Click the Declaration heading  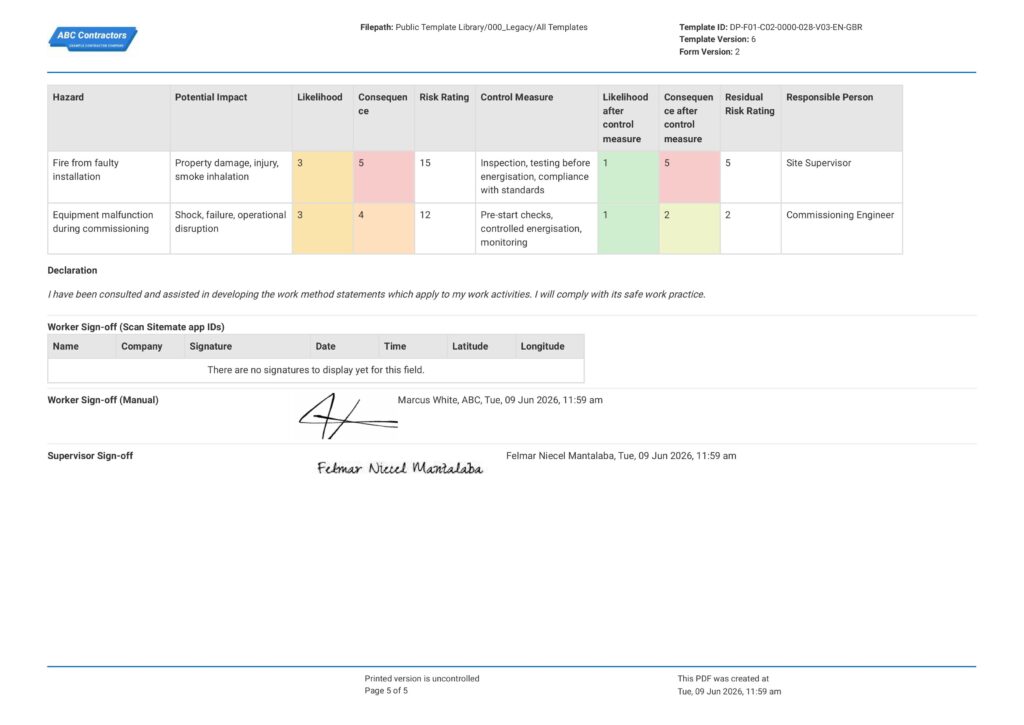click(x=72, y=270)
